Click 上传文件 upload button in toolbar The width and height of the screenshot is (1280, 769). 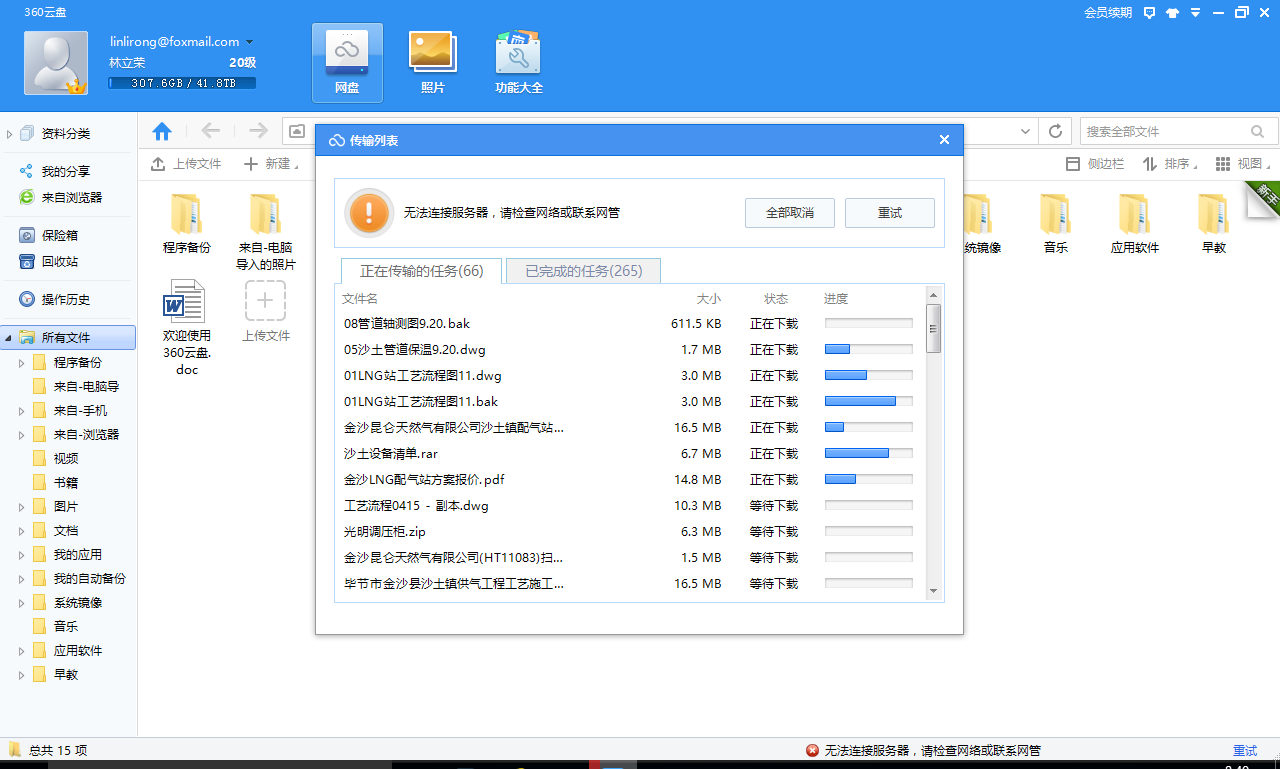[186, 163]
